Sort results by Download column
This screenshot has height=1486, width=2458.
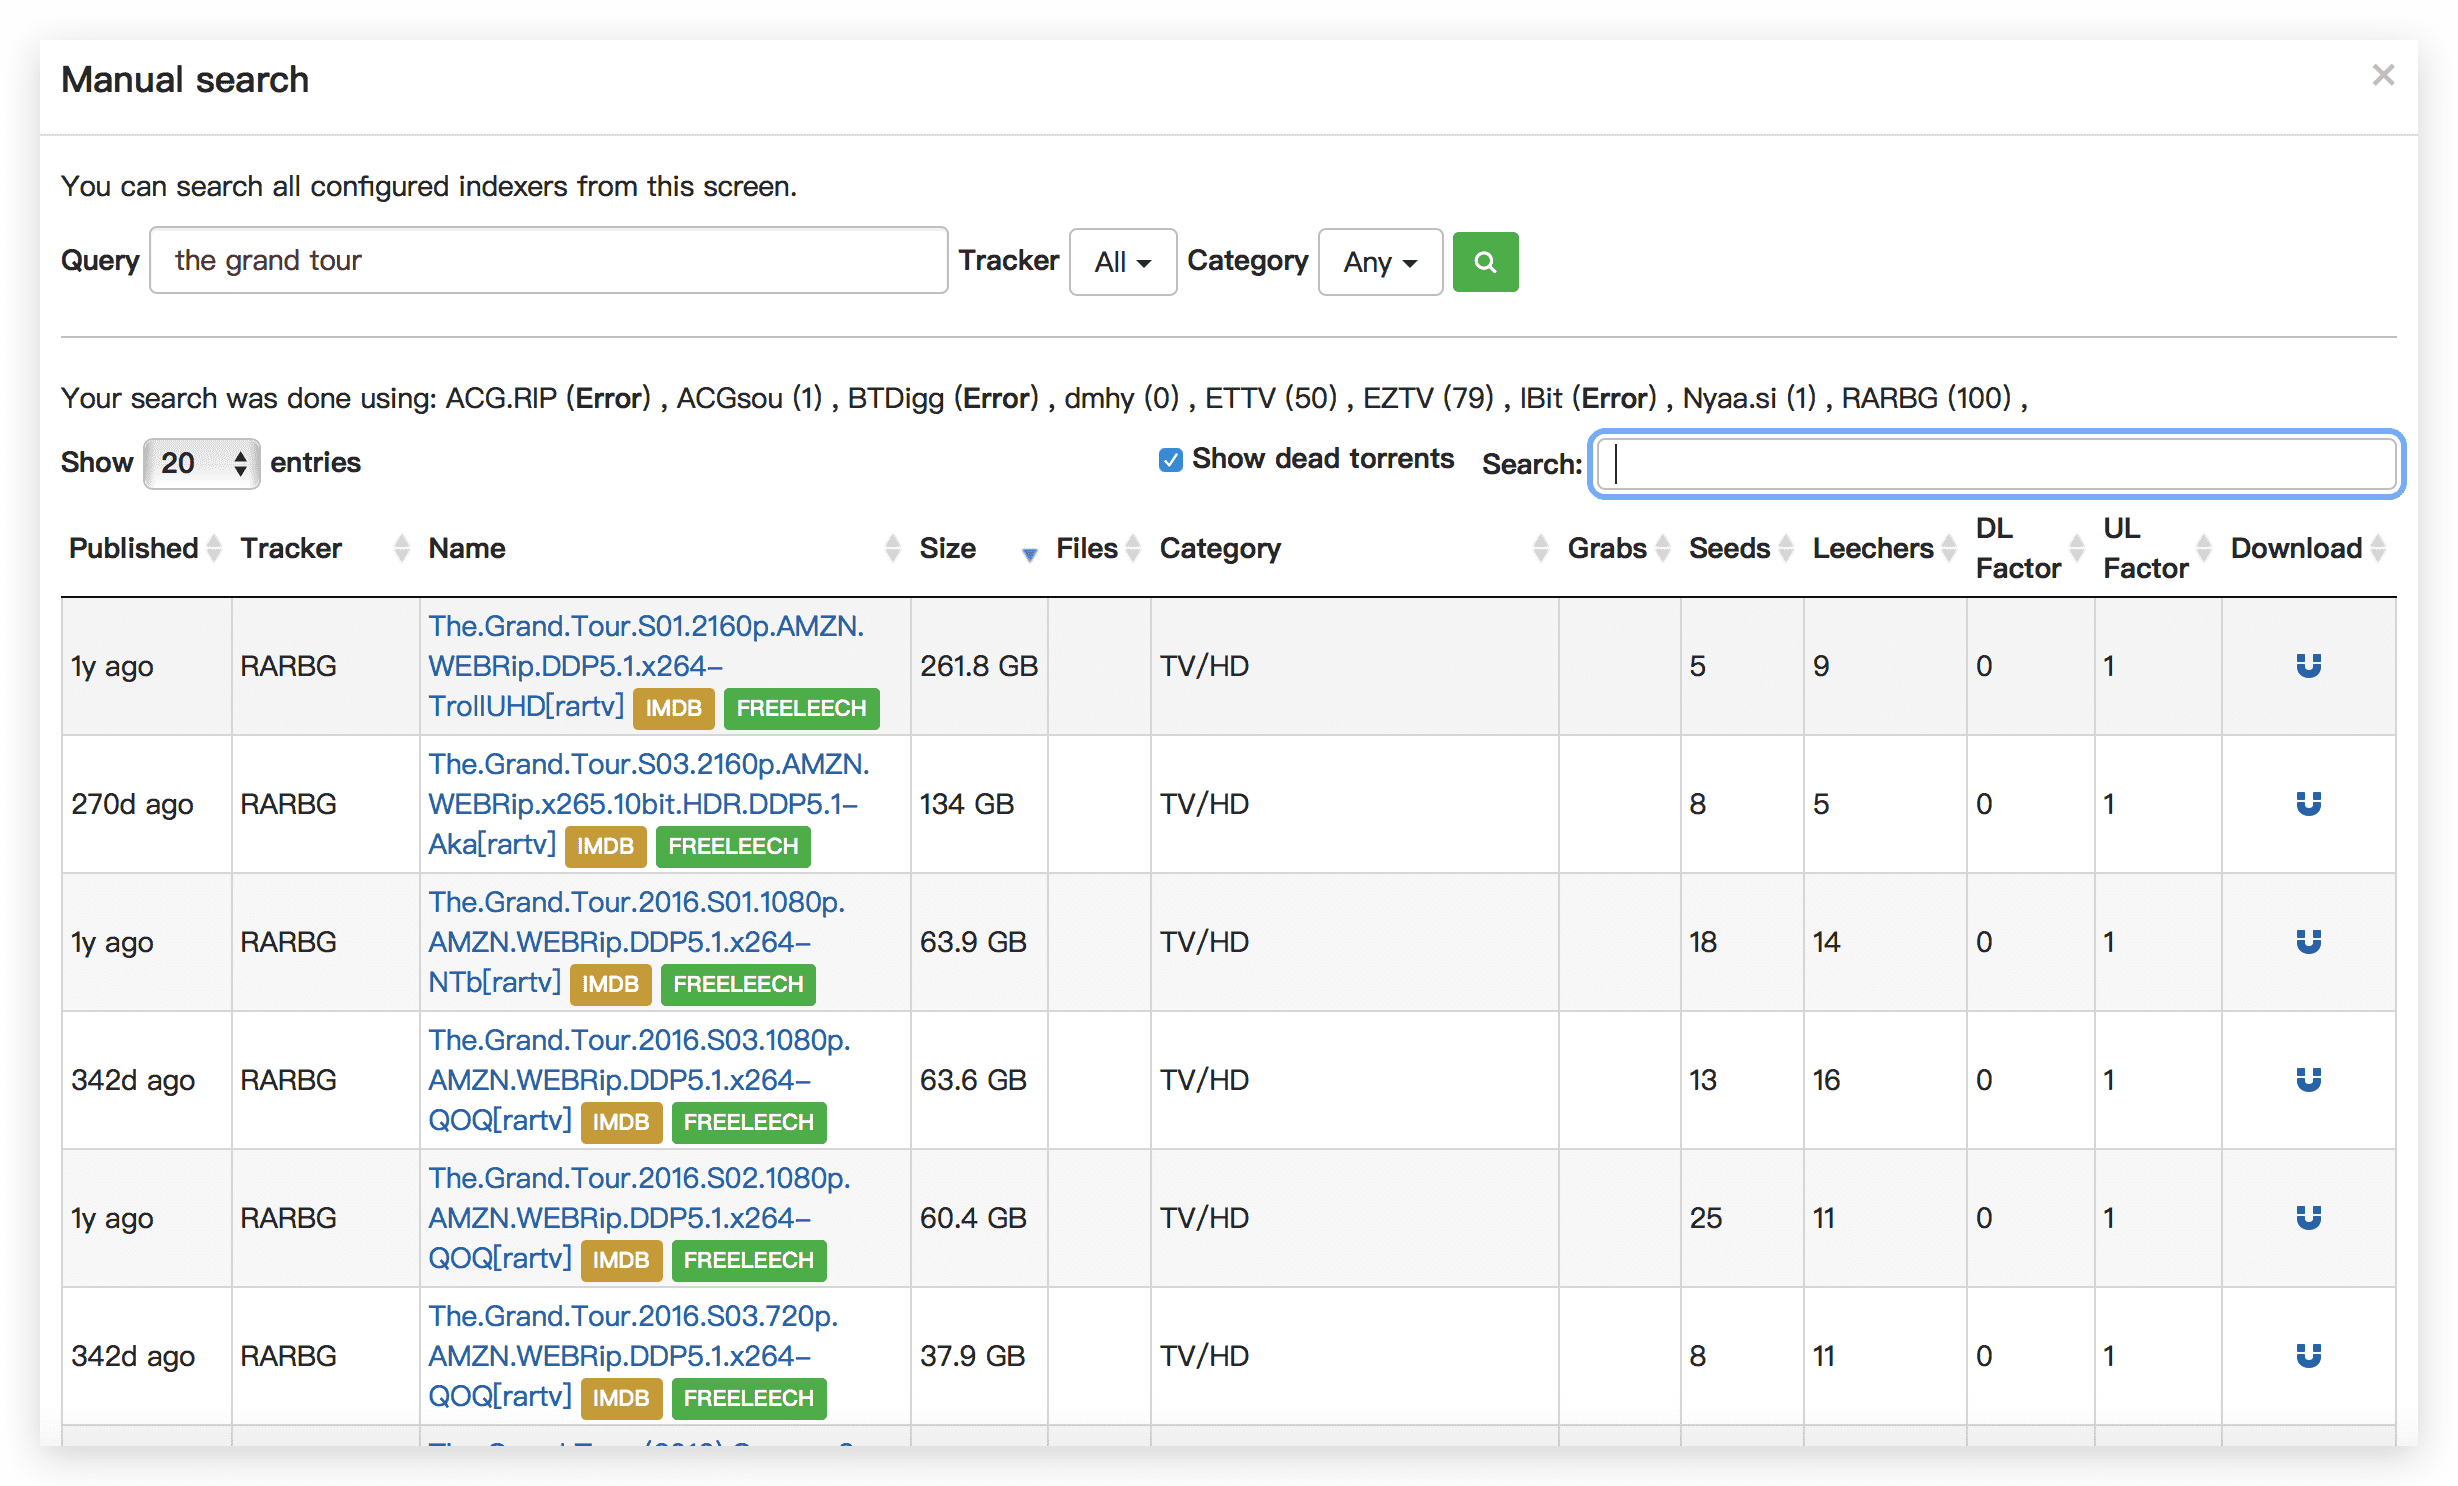tap(2308, 548)
